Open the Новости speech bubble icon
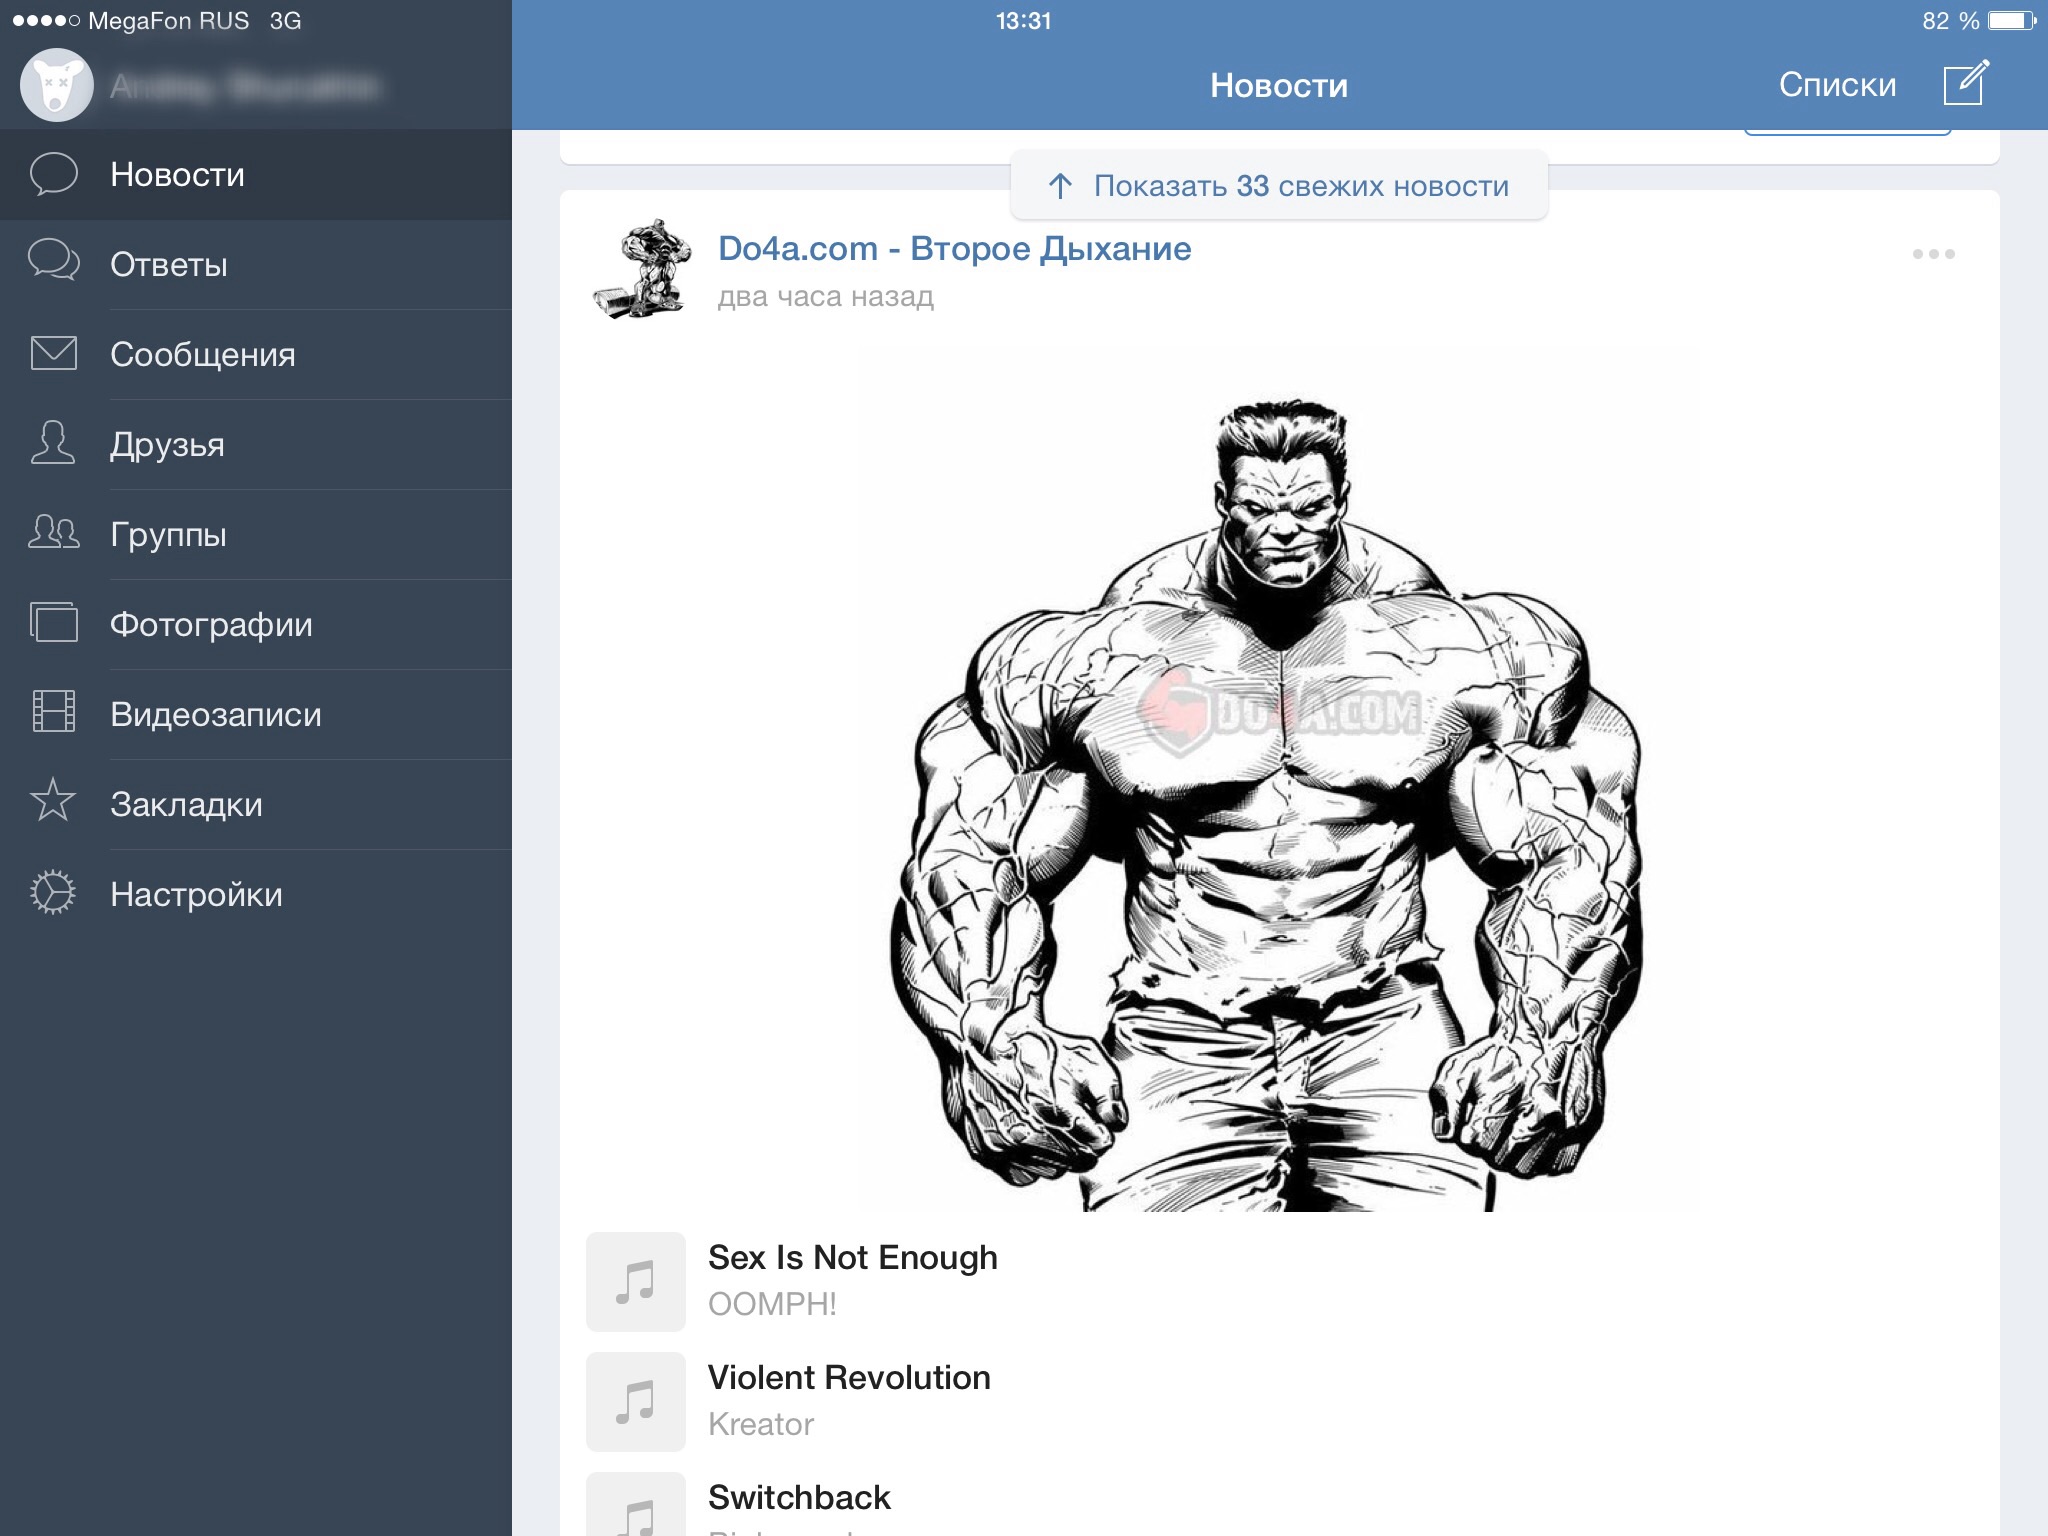 53,174
